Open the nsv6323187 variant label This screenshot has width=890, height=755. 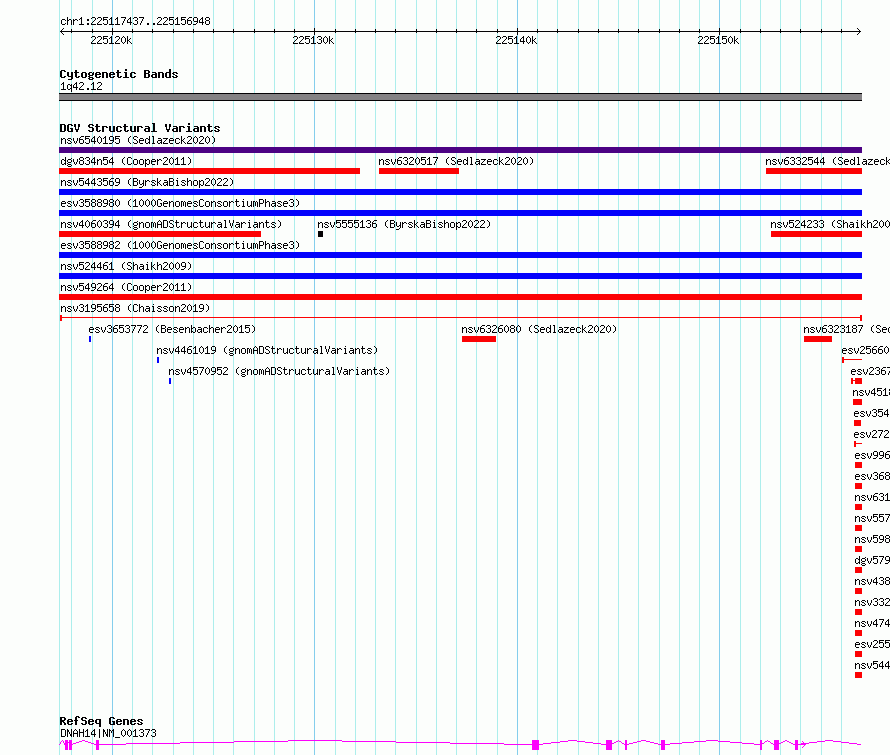[x=846, y=329]
